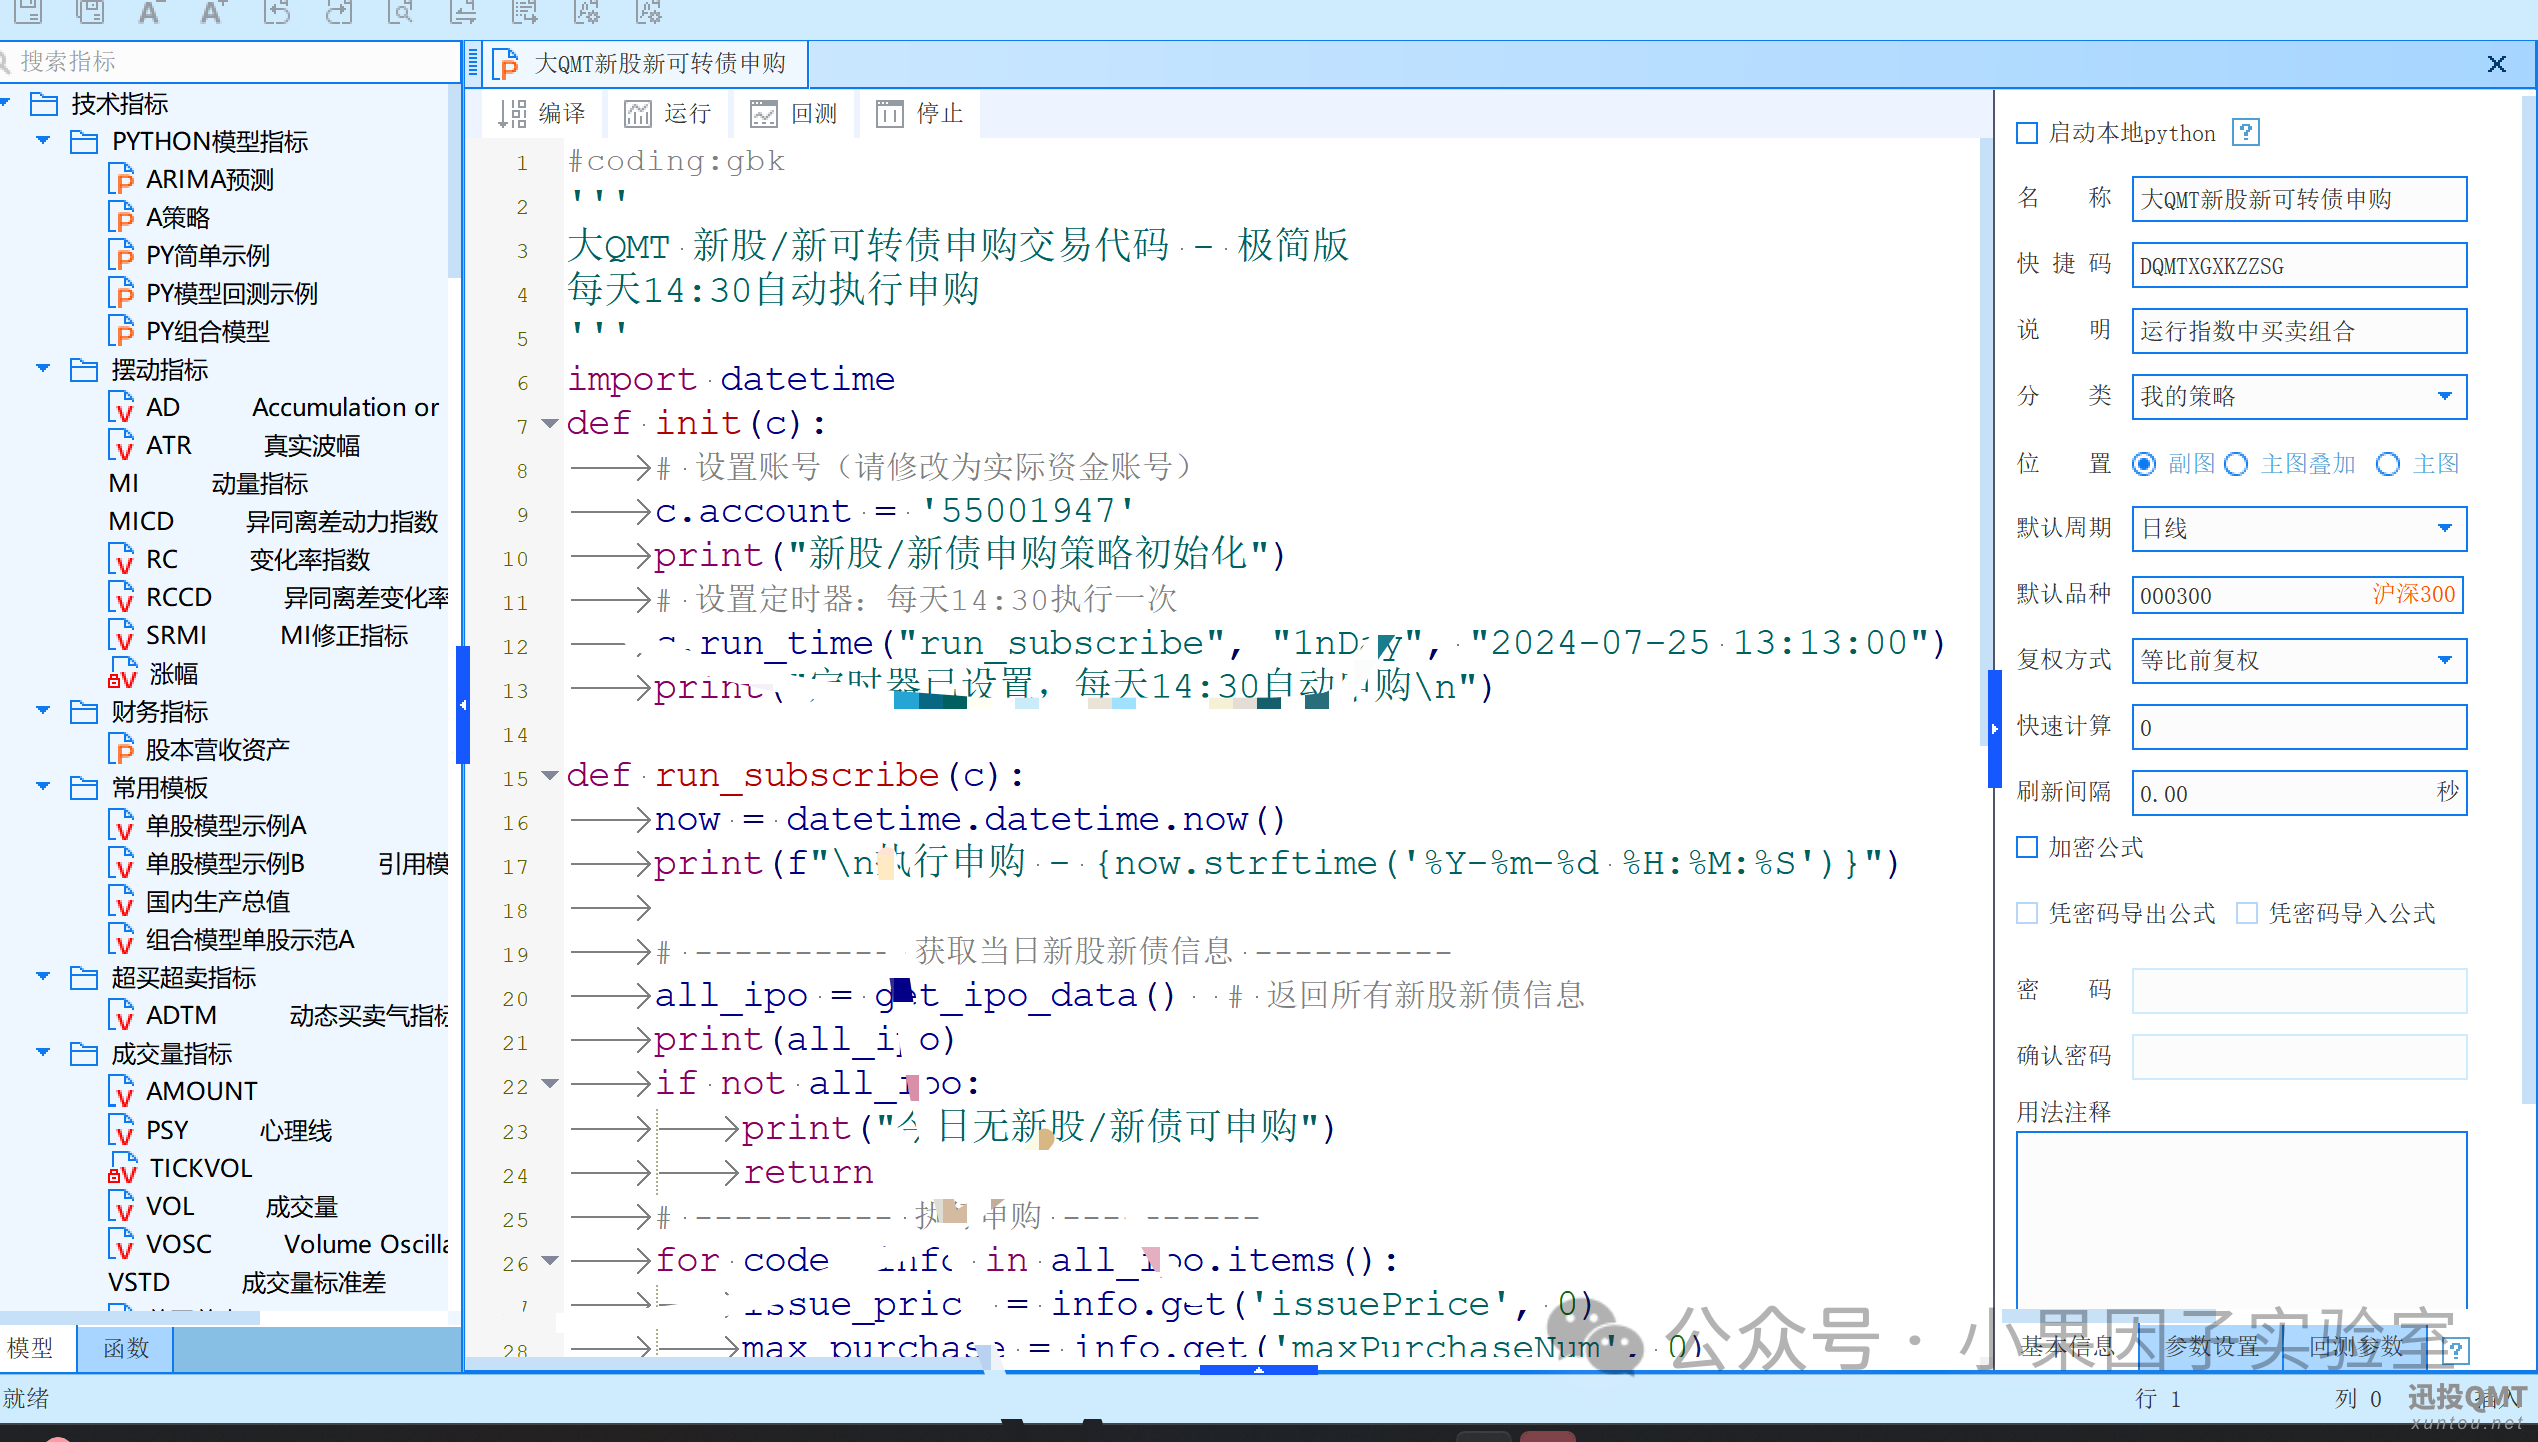2538x1442 pixels.
Task: Collapse the 成交量指标 folder
Action: [x=43, y=1052]
